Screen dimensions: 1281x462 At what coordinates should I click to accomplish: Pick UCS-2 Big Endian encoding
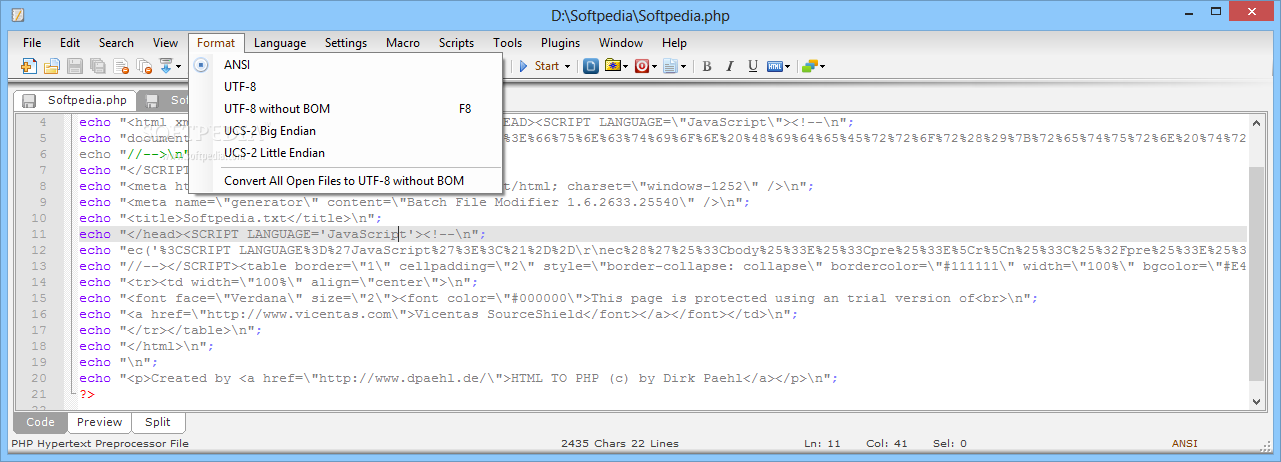pos(345,131)
